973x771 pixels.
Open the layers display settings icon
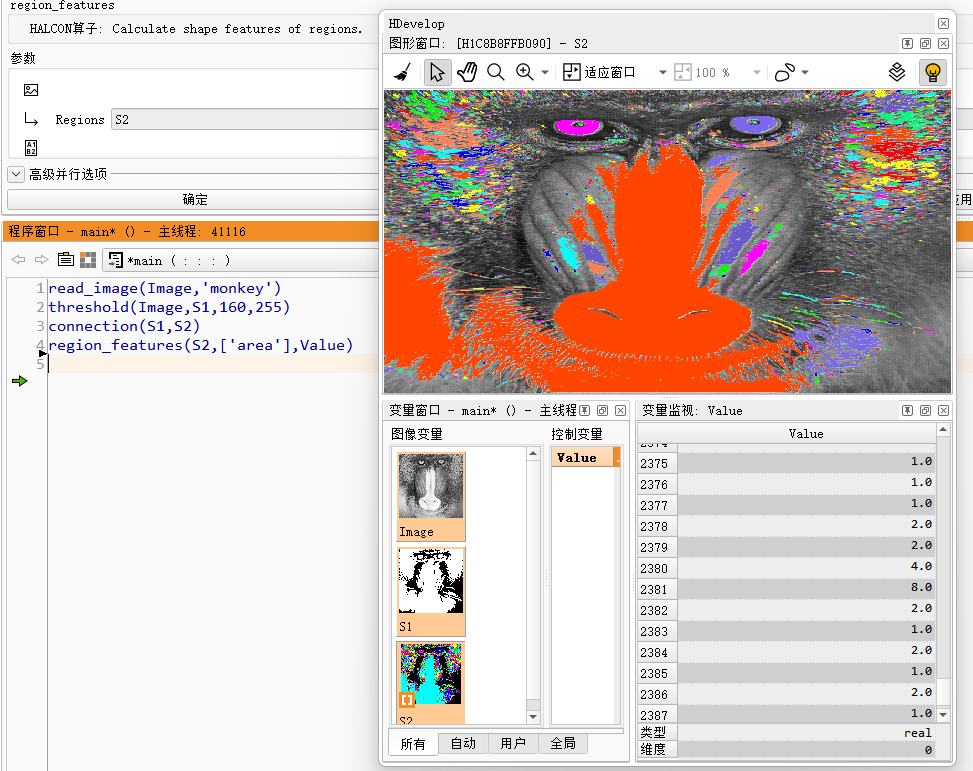[897, 72]
